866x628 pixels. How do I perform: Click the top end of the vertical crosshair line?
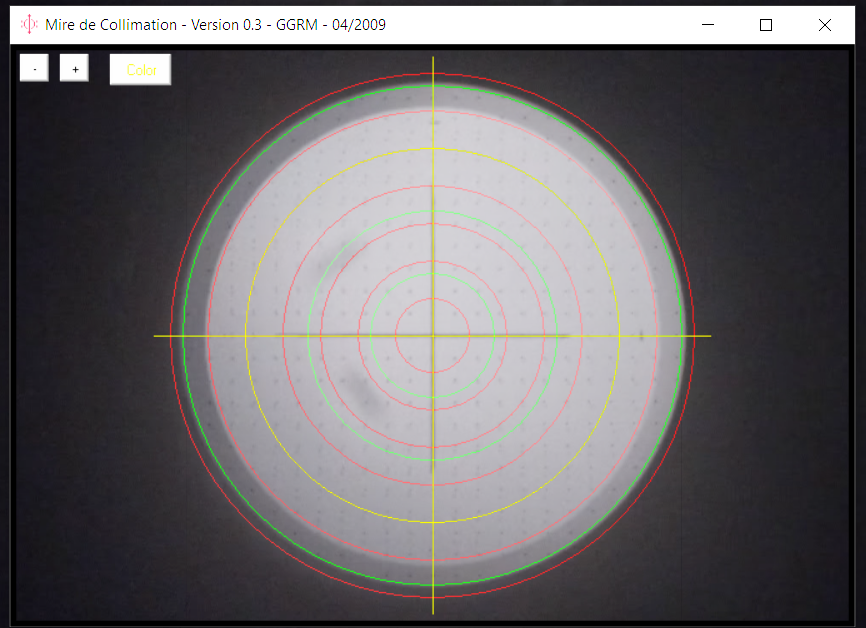[x=433, y=59]
